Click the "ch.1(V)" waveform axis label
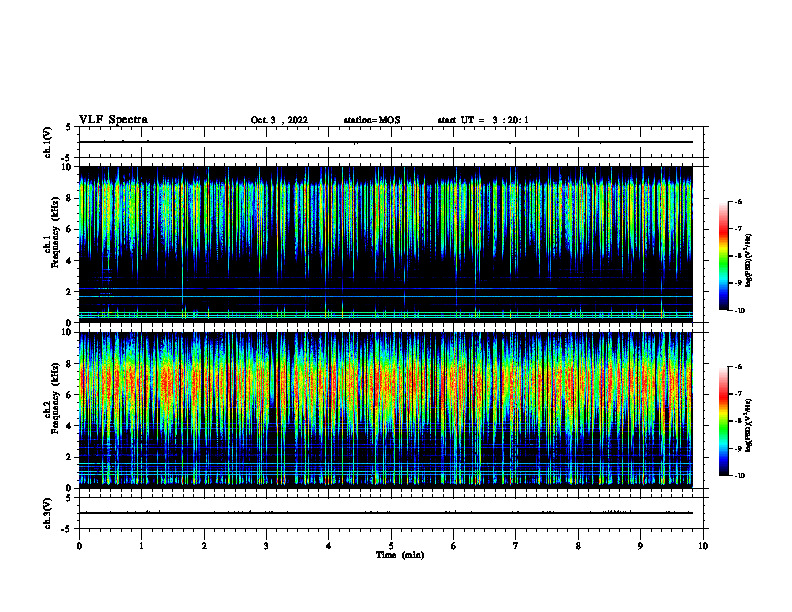This screenshot has height=612, width=792. (x=48, y=142)
